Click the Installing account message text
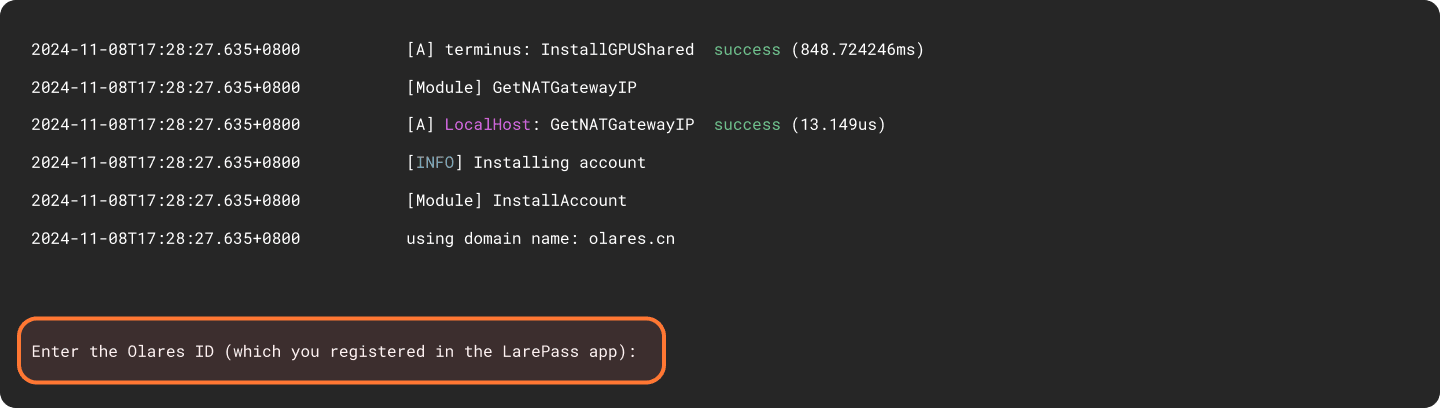 point(559,163)
